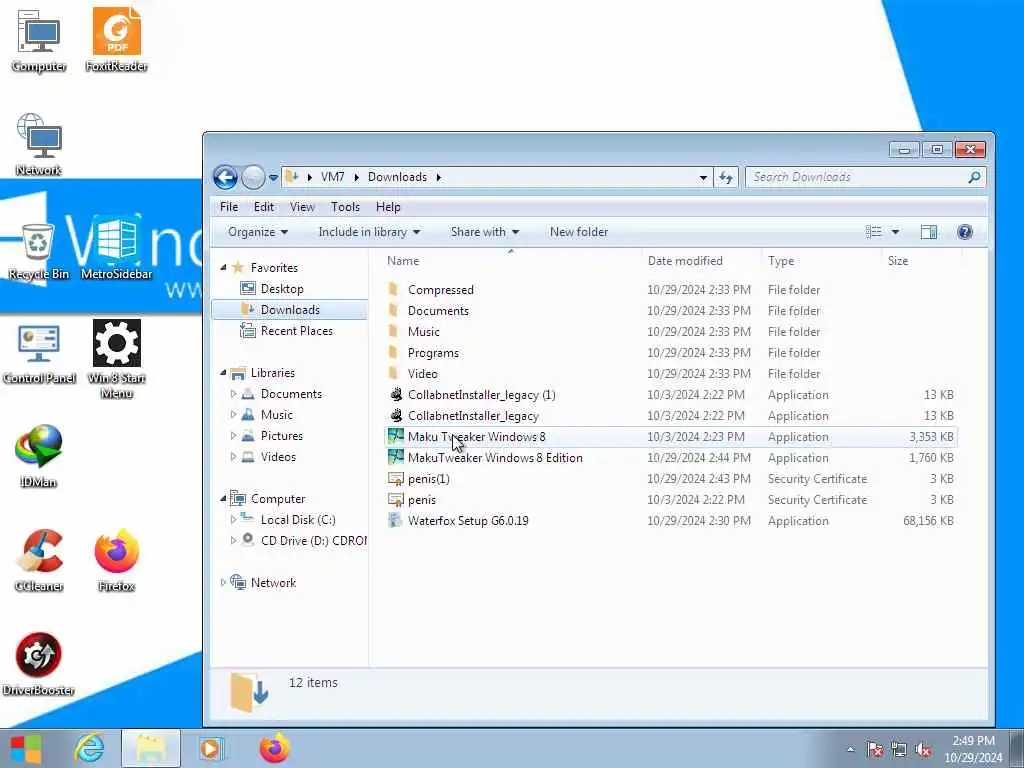The image size is (1024, 768).
Task: Open Firefox from the taskbar
Action: click(274, 748)
